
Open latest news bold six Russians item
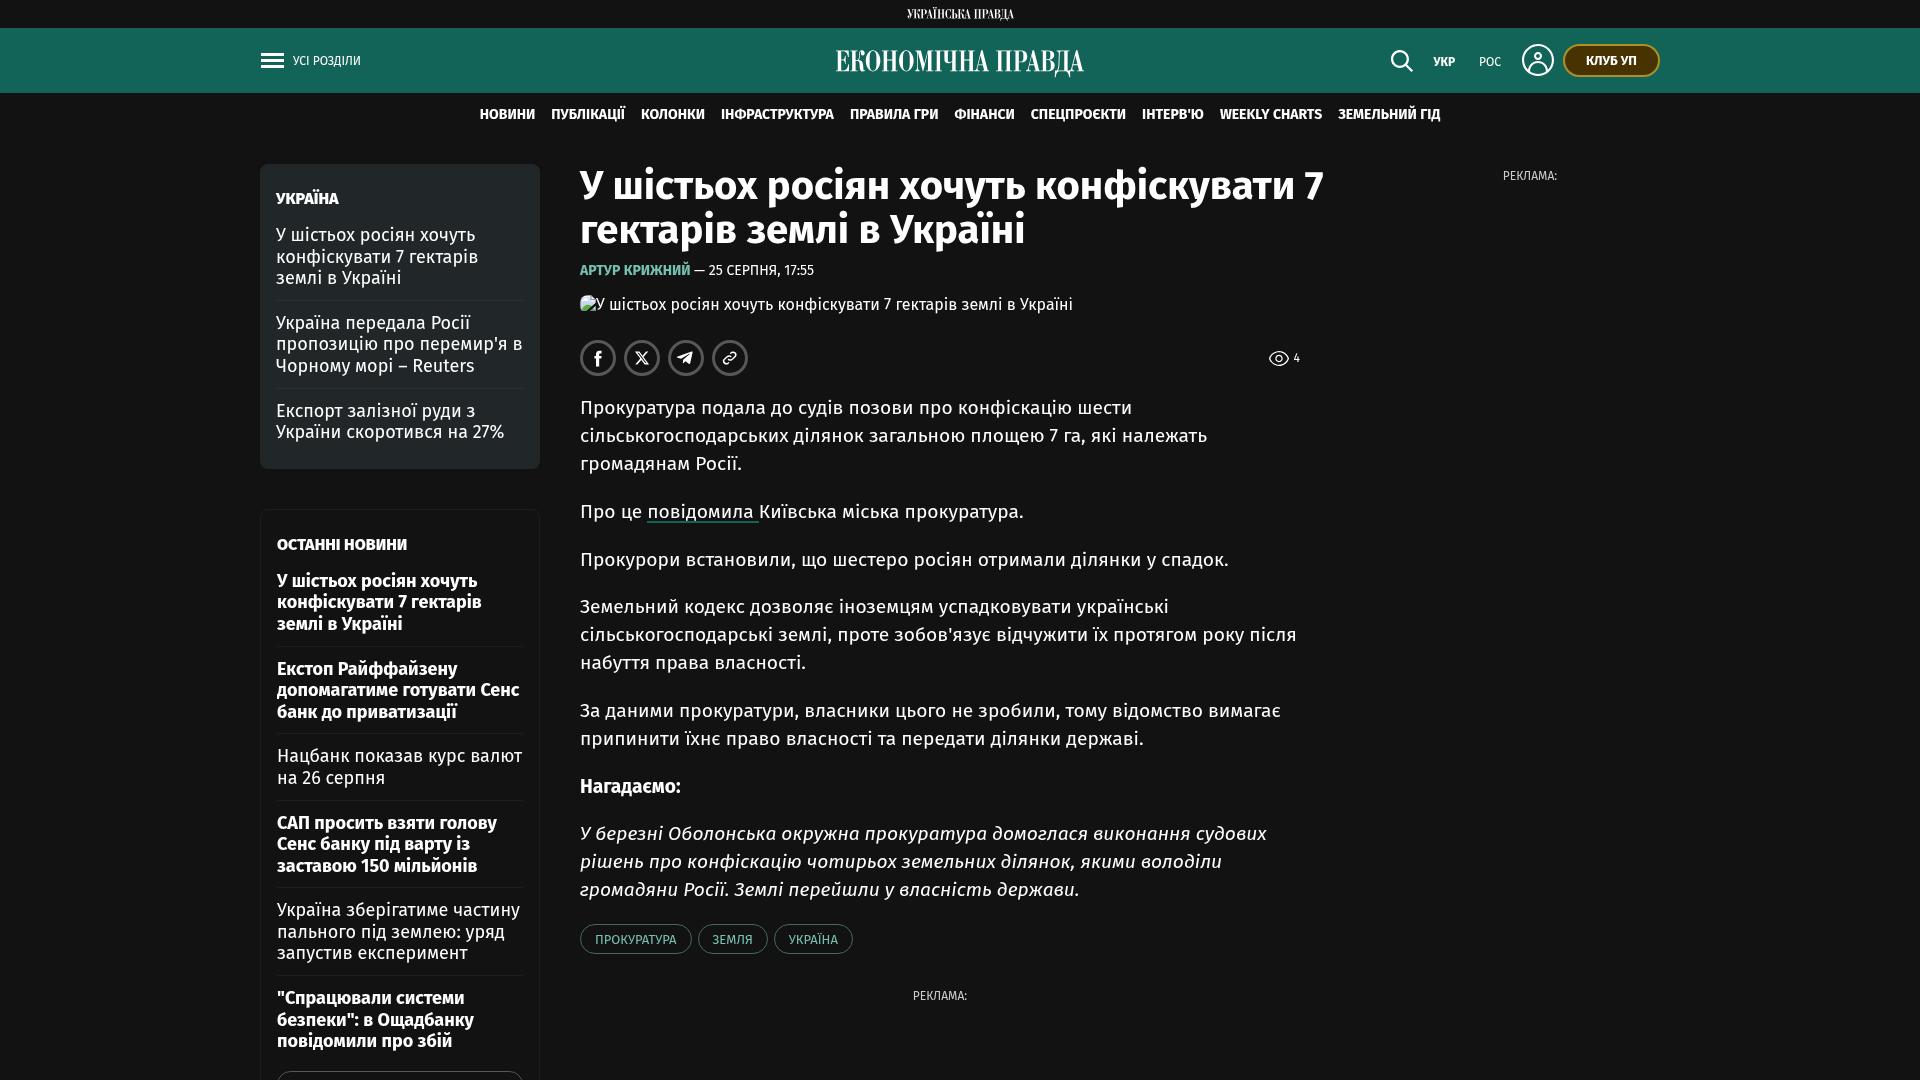(379, 602)
